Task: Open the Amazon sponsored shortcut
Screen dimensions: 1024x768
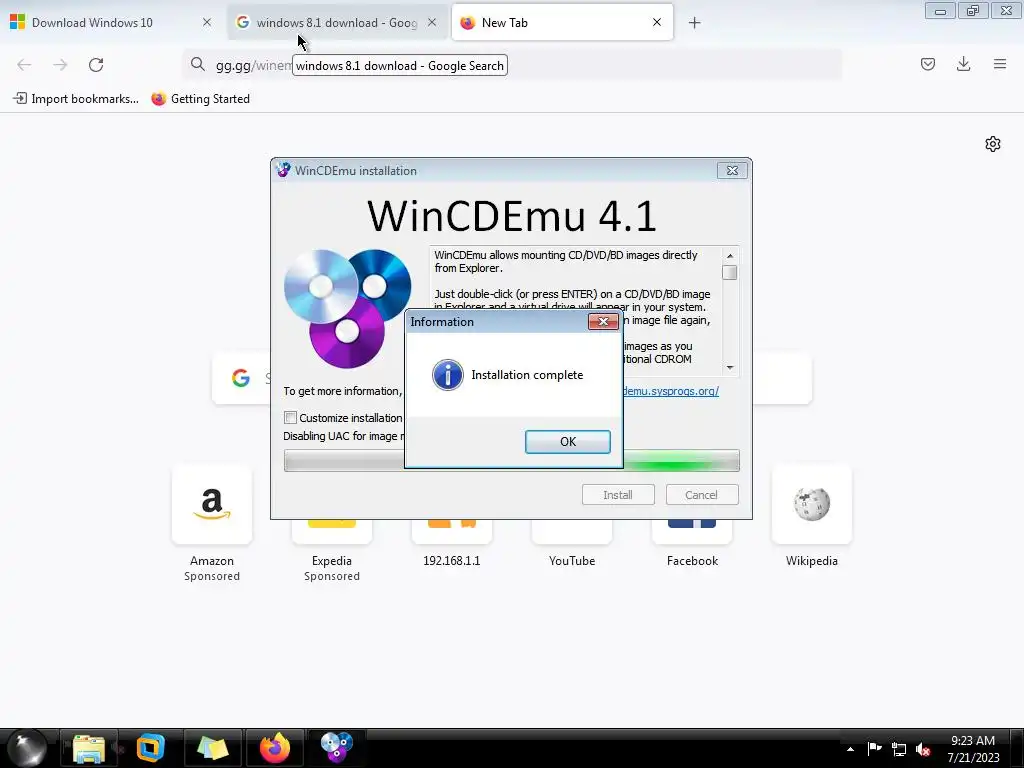Action: point(212,504)
